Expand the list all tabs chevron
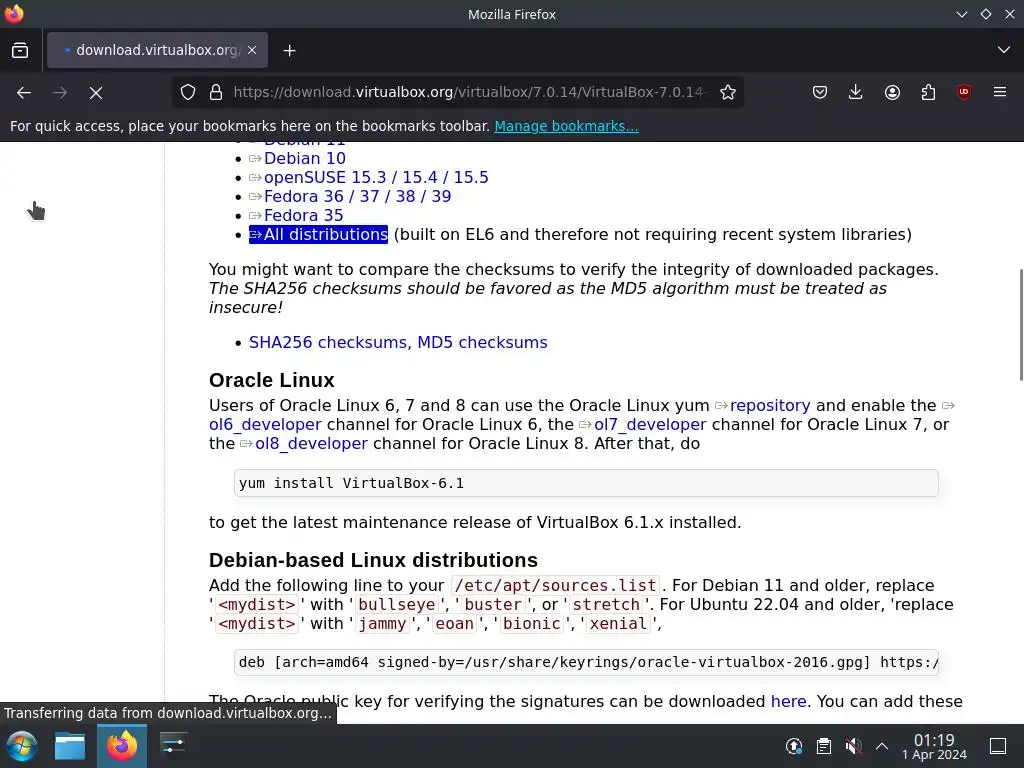This screenshot has height=768, width=1024. tap(1004, 50)
